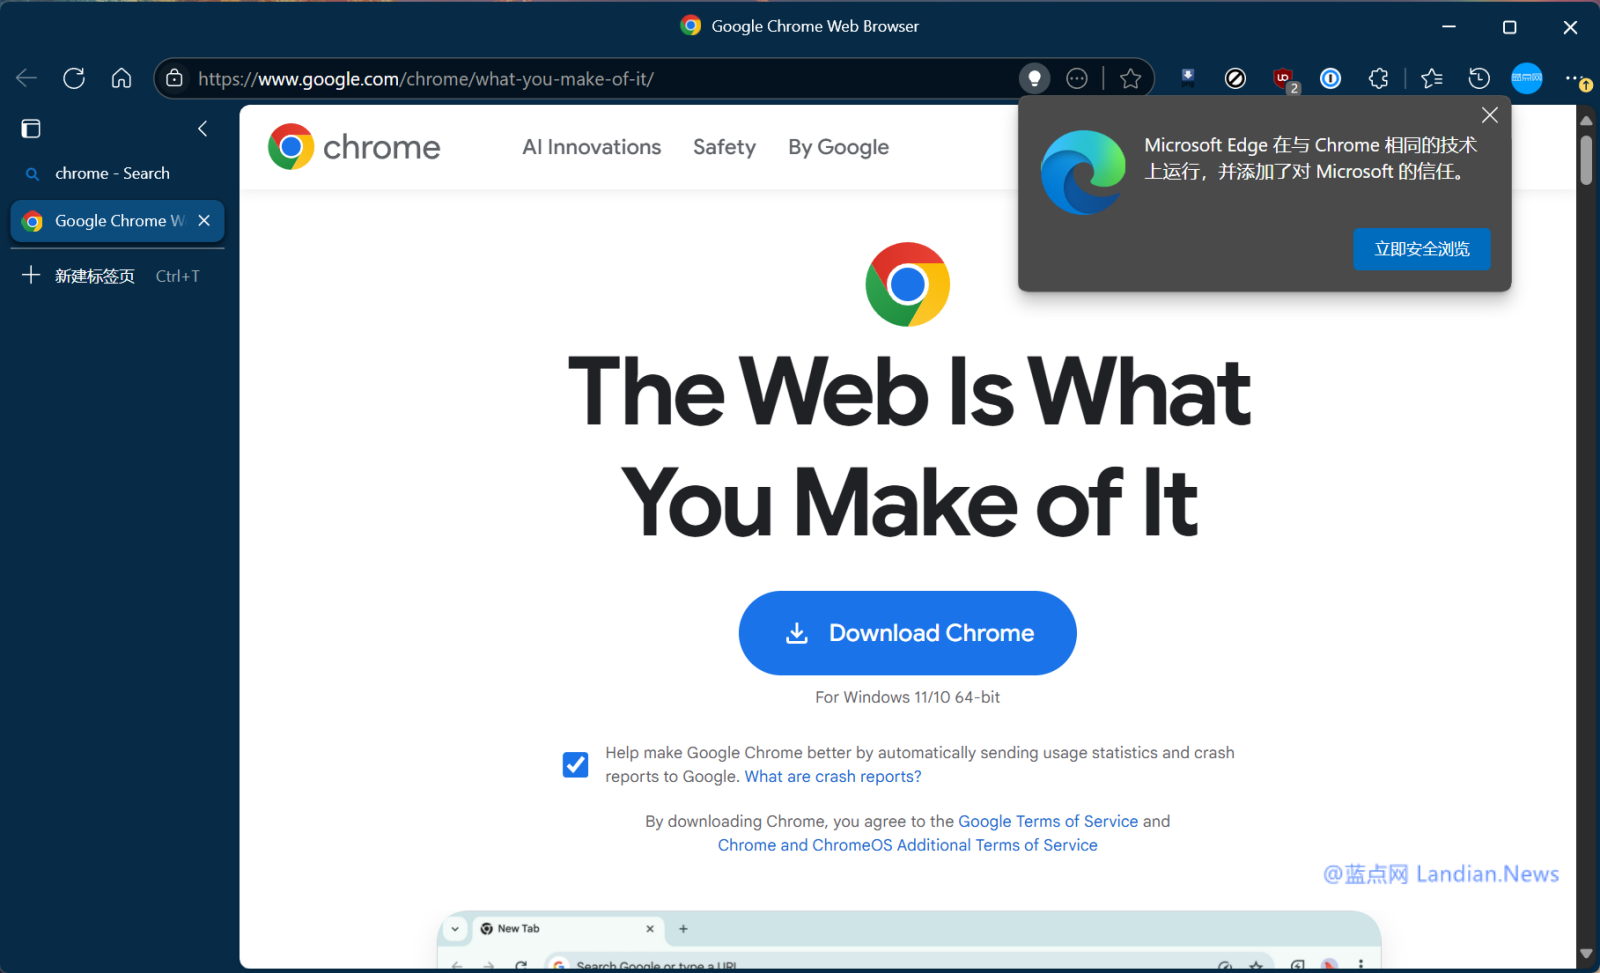Open the tab actions menu icon
The width and height of the screenshot is (1600, 973).
point(31,128)
